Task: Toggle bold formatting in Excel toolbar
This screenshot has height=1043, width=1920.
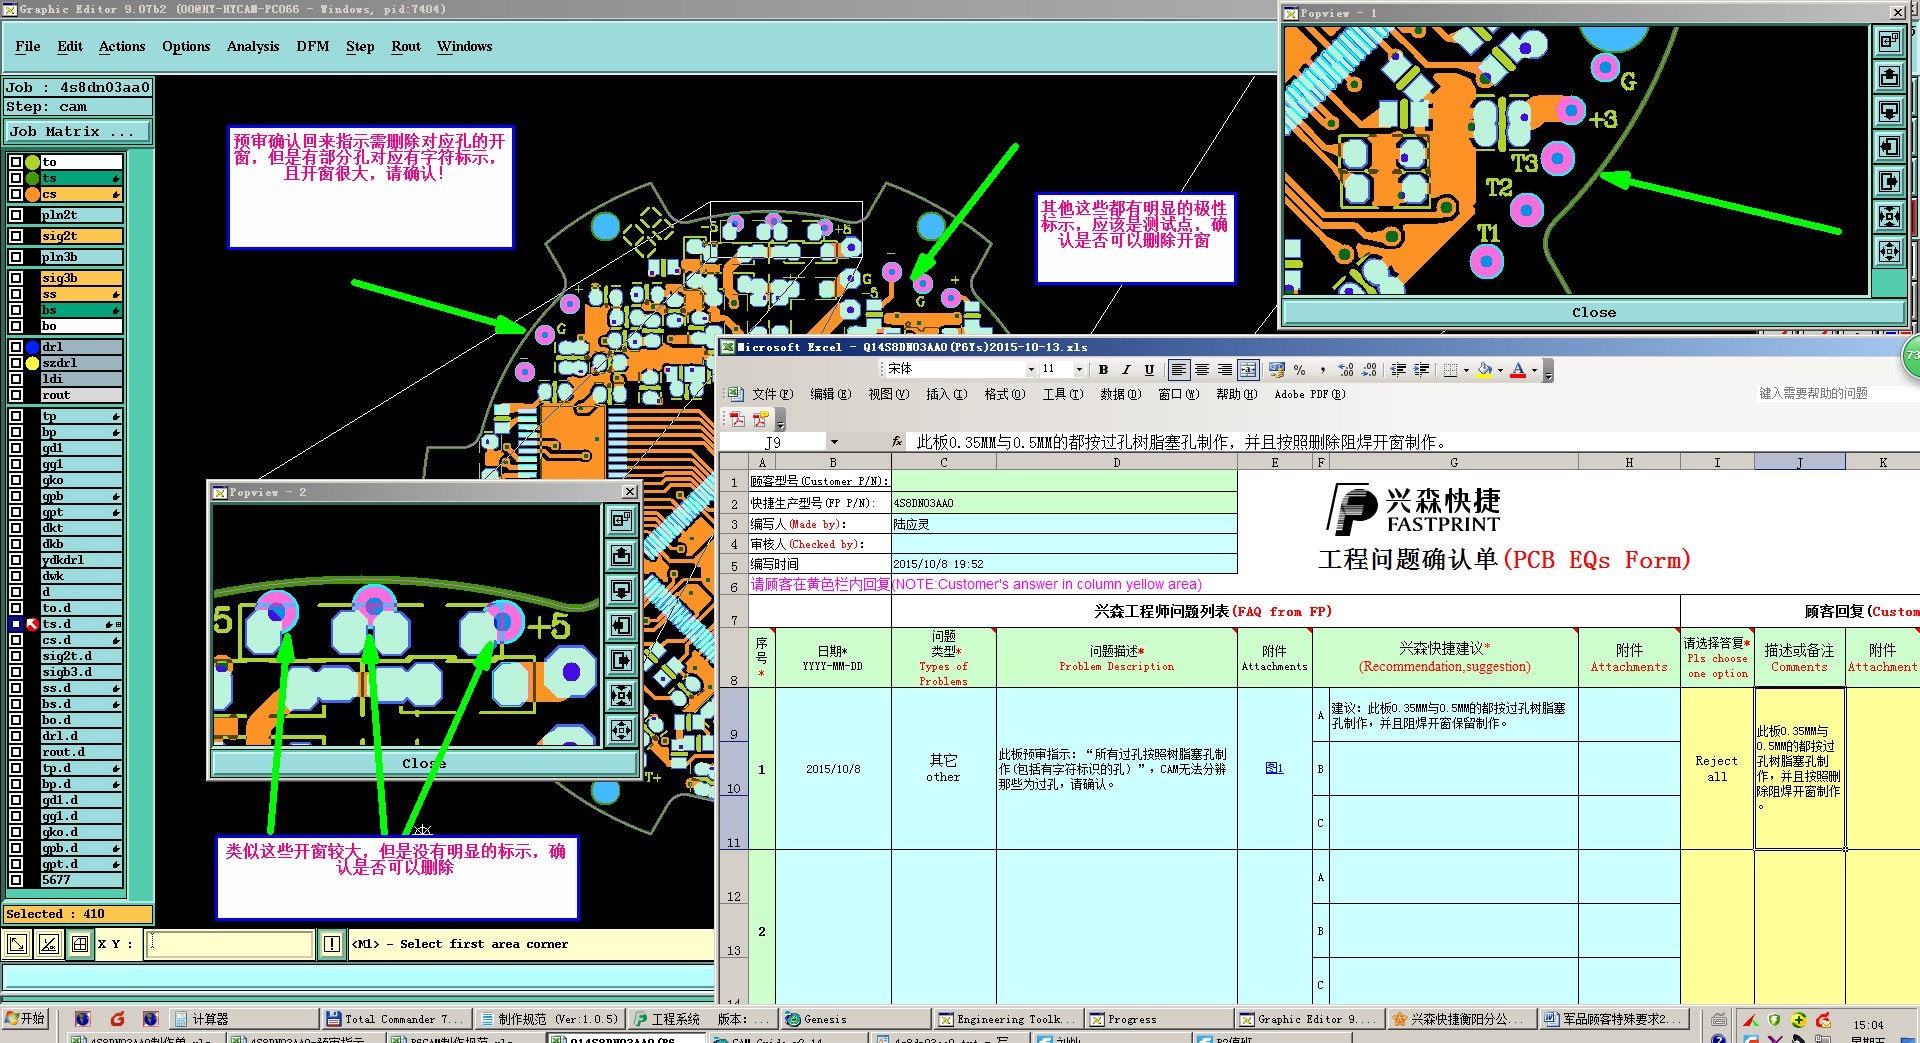Action: click(x=1103, y=370)
